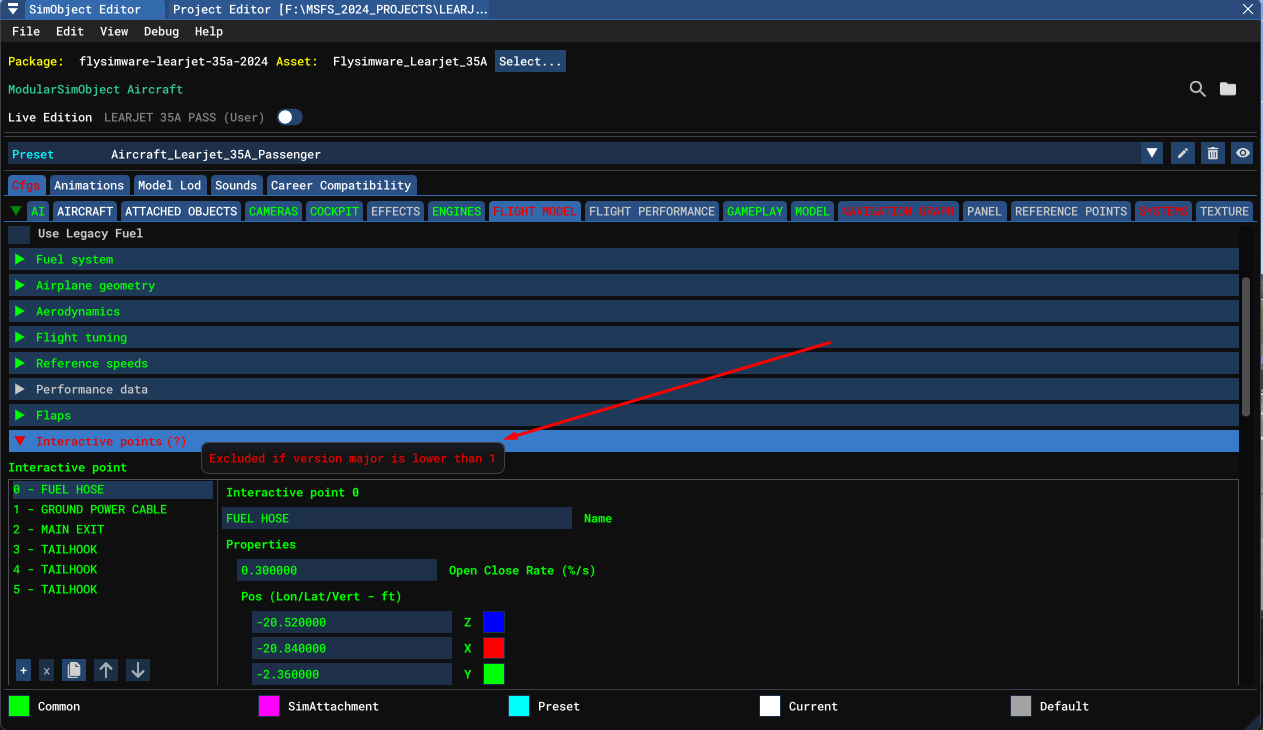Click the search magnifier icon
The image size is (1263, 730).
pyautogui.click(x=1197, y=89)
